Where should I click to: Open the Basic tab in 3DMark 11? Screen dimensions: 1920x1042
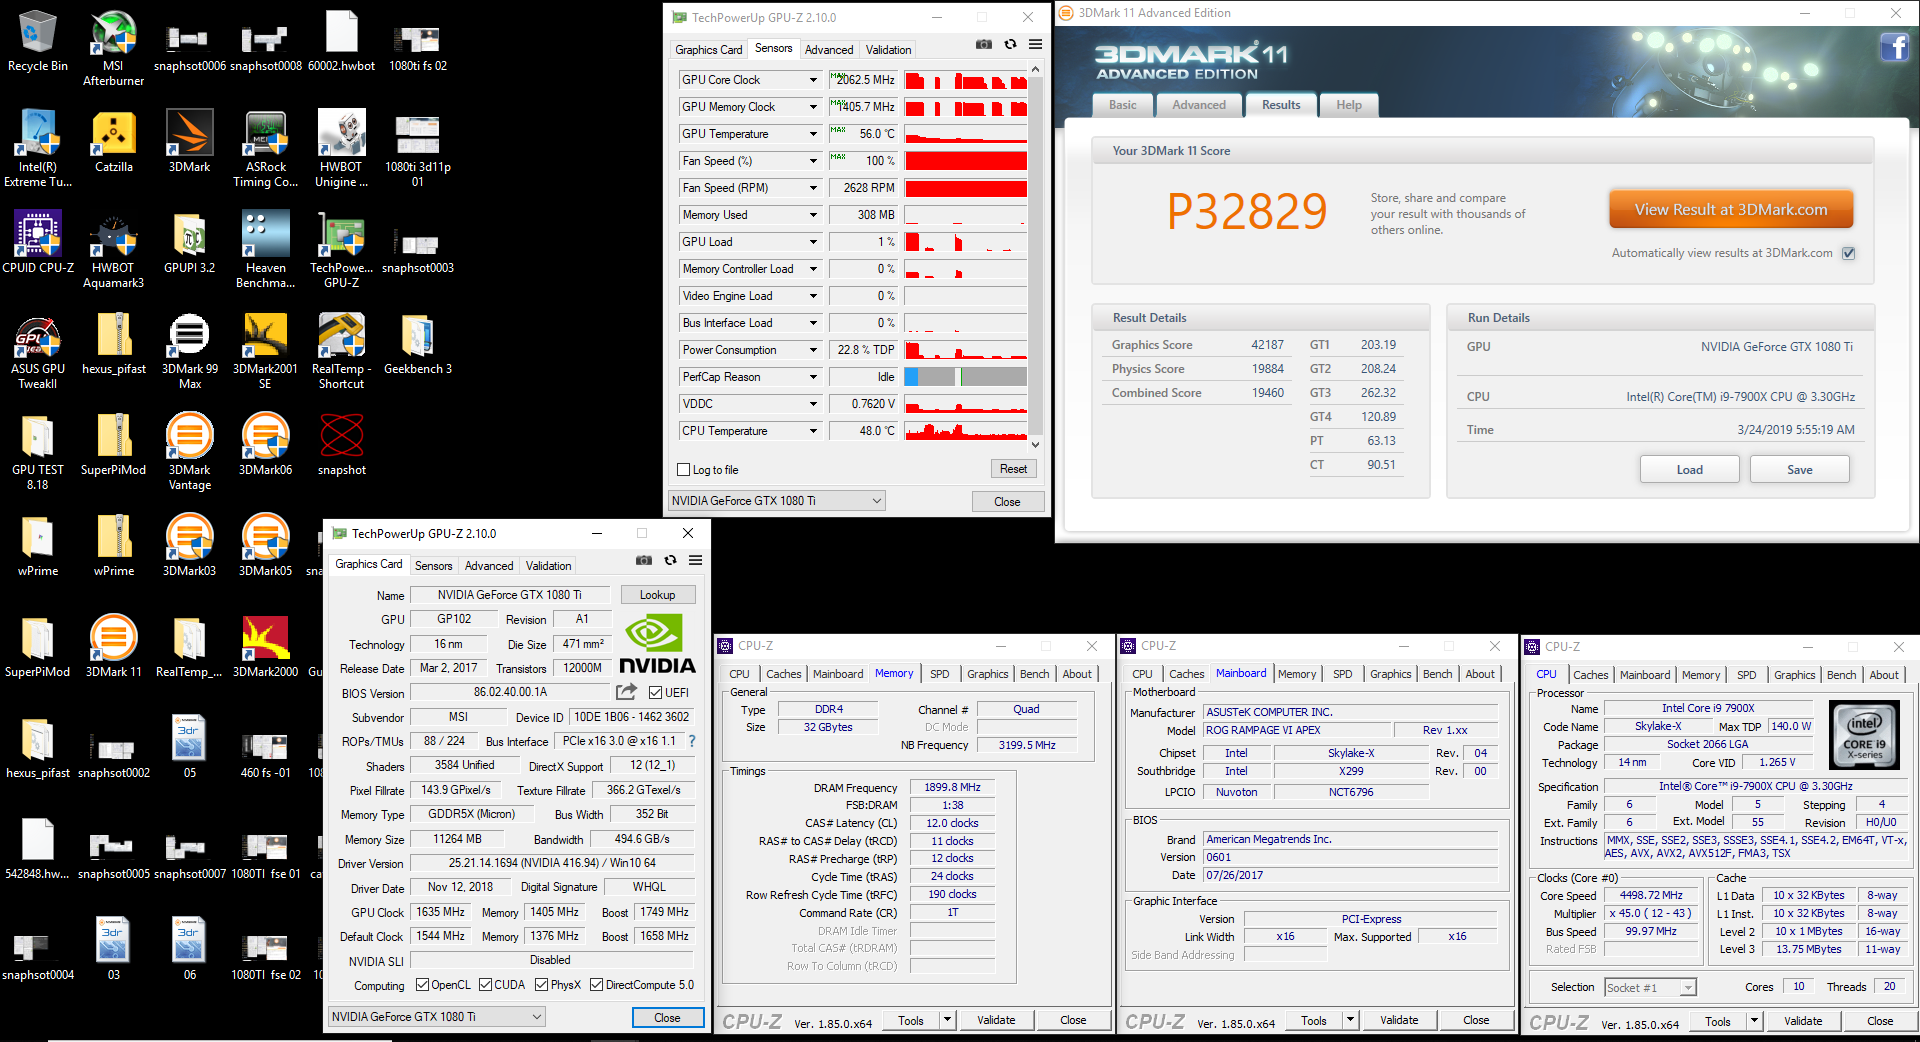[1122, 105]
